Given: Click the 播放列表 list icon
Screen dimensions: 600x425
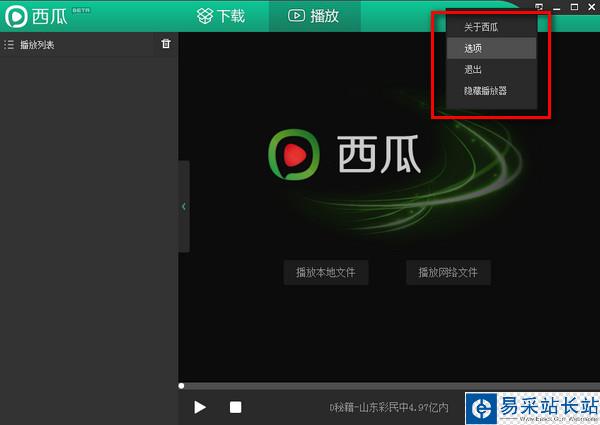Looking at the screenshot, I should [x=9, y=45].
